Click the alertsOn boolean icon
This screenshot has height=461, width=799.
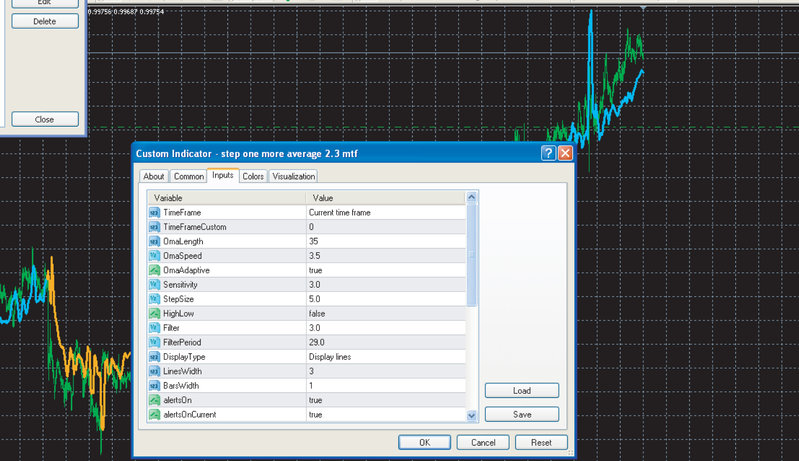[x=154, y=399]
